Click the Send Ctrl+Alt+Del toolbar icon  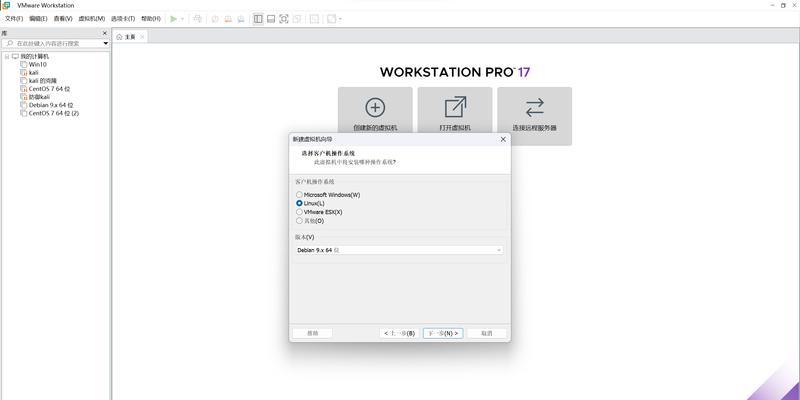(197, 19)
